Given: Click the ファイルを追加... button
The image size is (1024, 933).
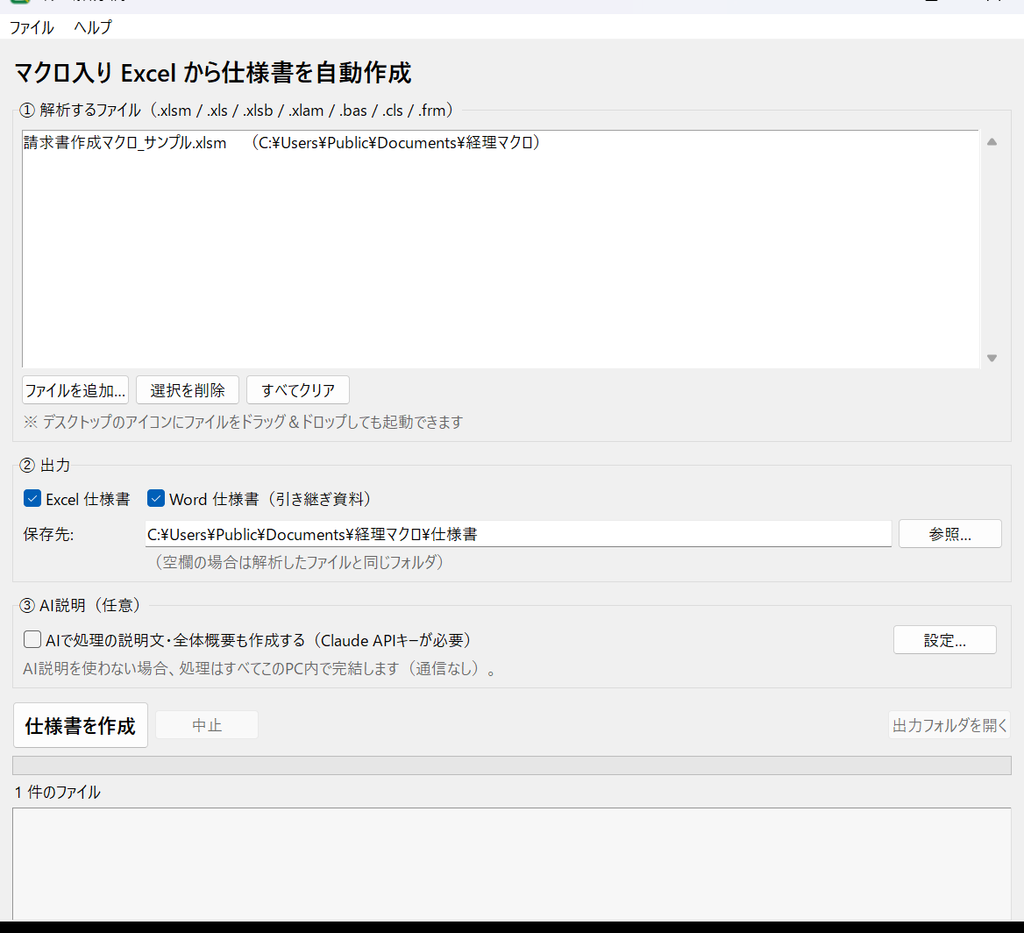Looking at the screenshot, I should [x=75, y=390].
